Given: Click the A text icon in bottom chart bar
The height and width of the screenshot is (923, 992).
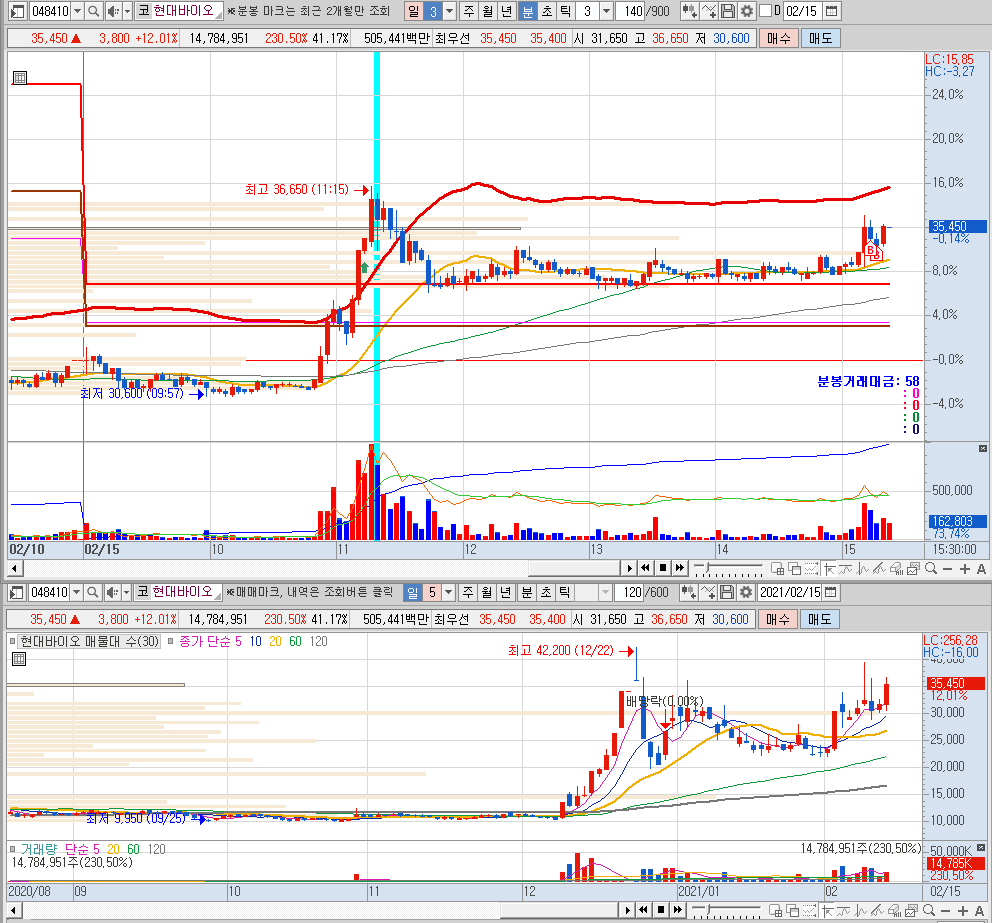Looking at the screenshot, I should (x=979, y=911).
